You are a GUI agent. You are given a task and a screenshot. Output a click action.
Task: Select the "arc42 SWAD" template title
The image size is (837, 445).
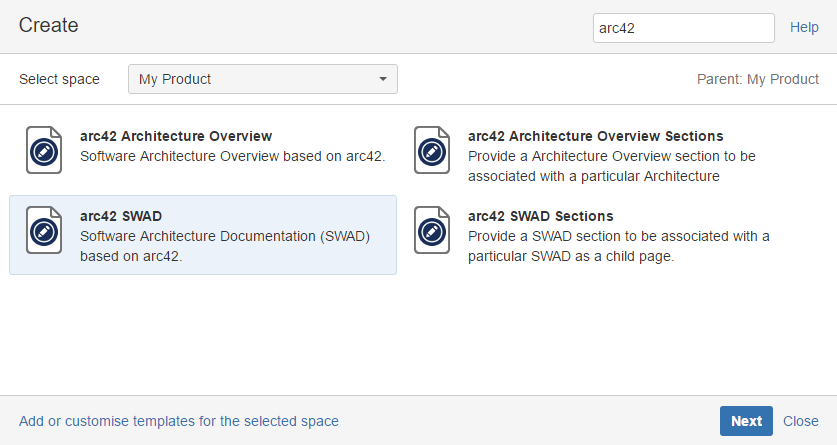click(x=121, y=216)
